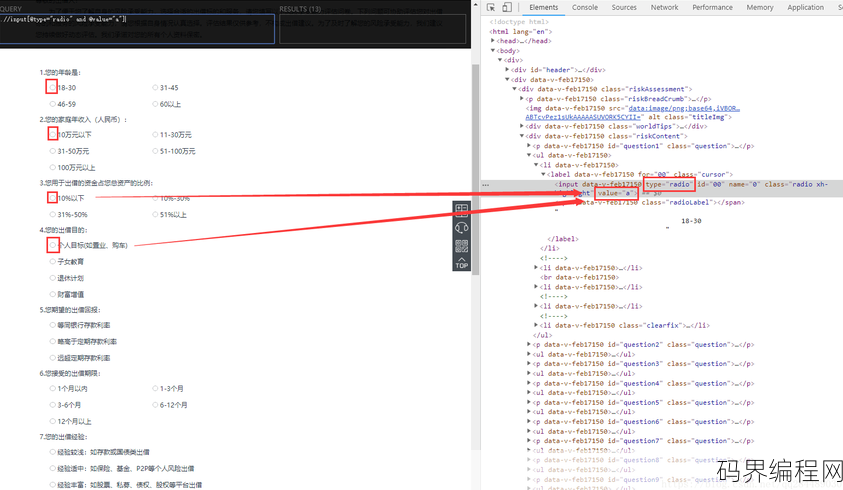Collapse the div class="riskAssessment" node

515,89
